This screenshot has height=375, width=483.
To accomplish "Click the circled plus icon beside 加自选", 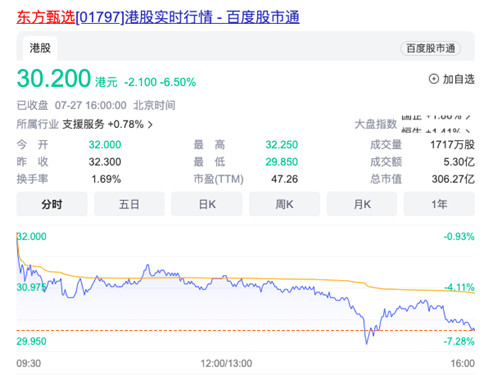I will point(433,79).
